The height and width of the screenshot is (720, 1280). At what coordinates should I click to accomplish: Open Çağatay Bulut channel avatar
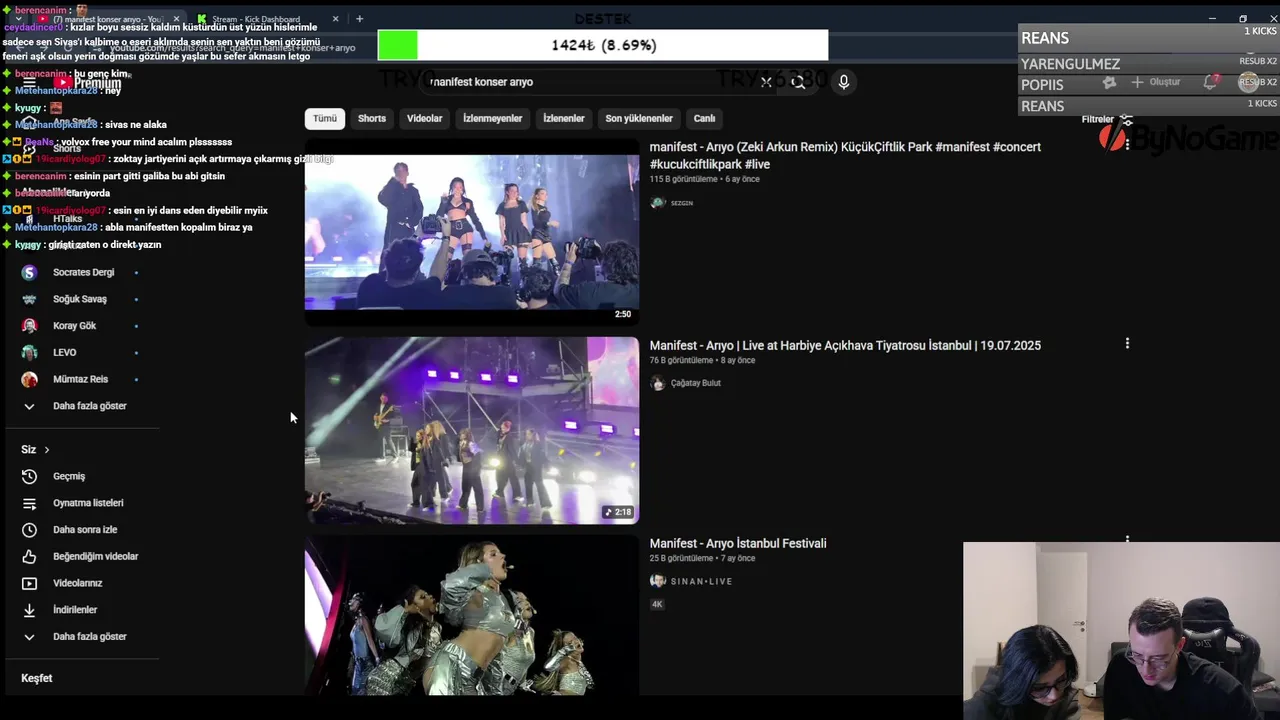[657, 383]
